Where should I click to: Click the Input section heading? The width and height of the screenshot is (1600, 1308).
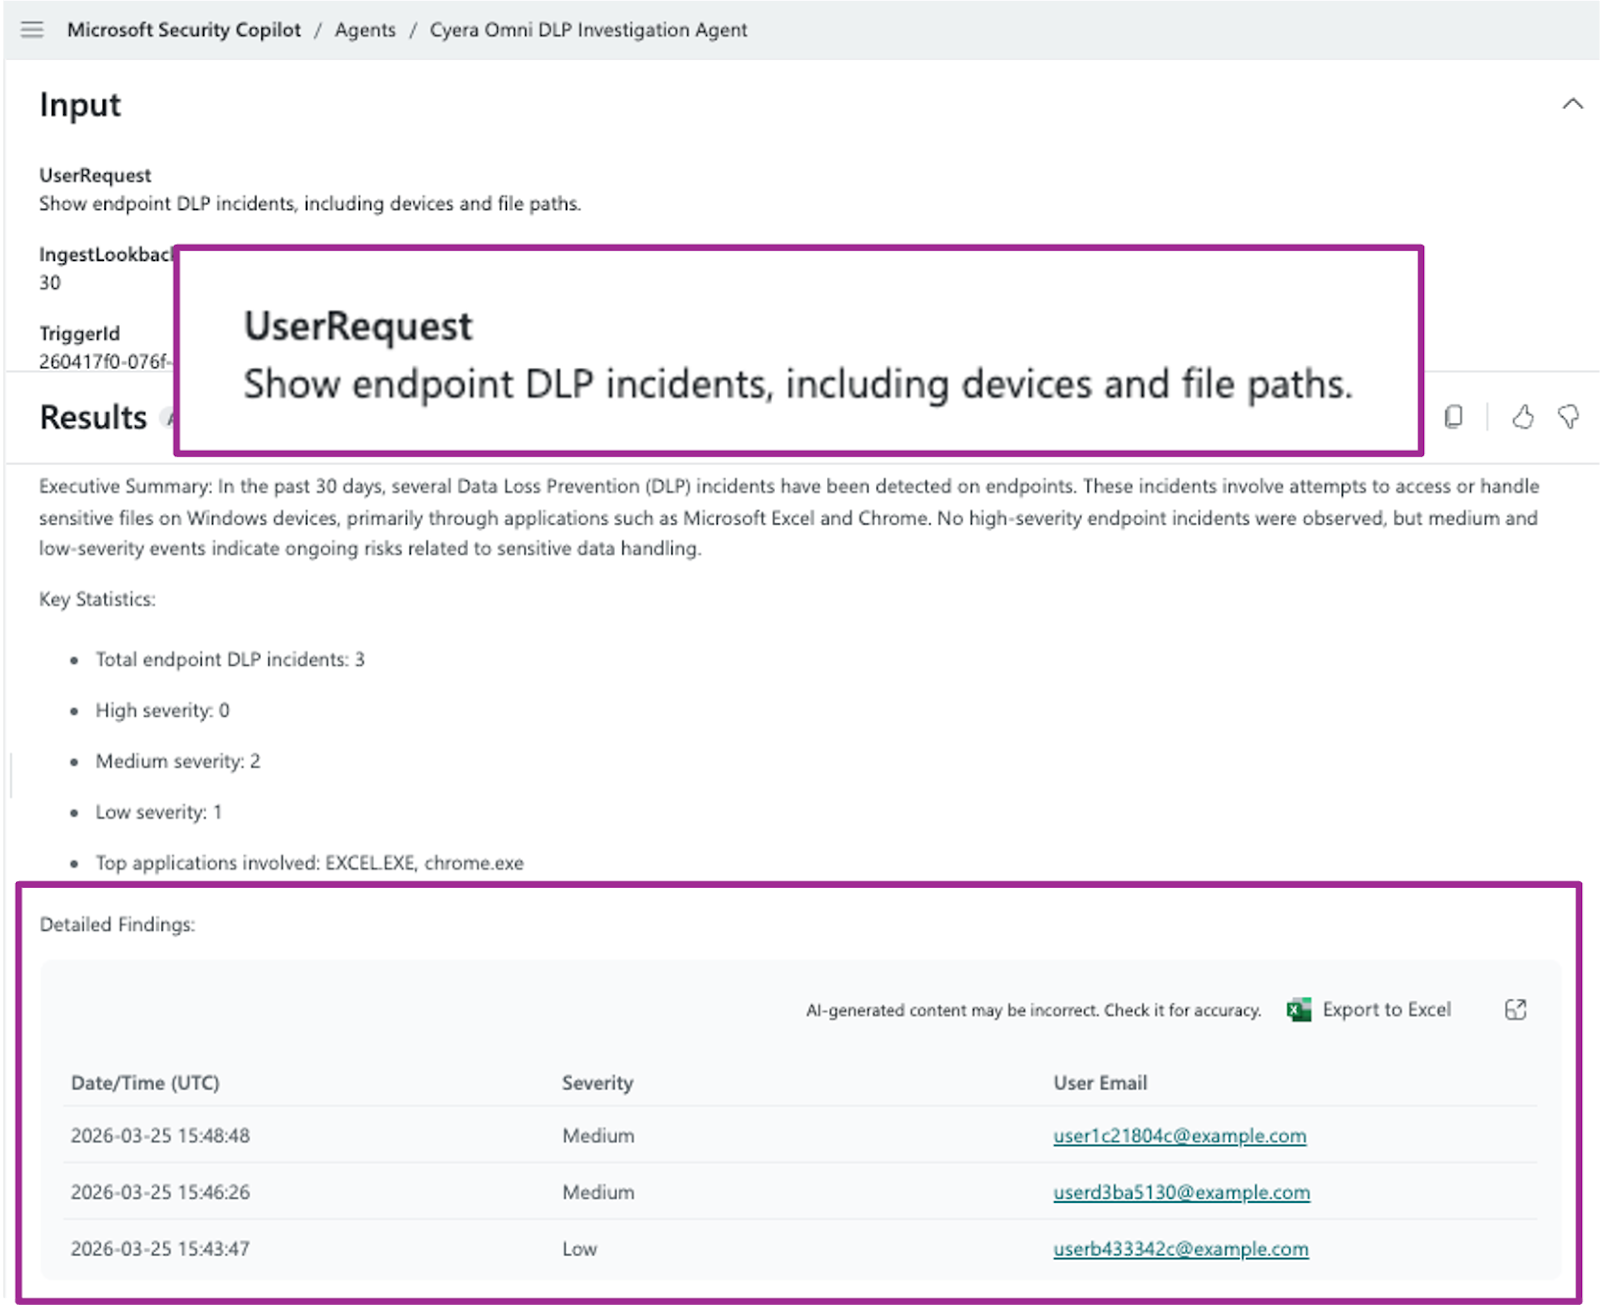click(x=80, y=105)
